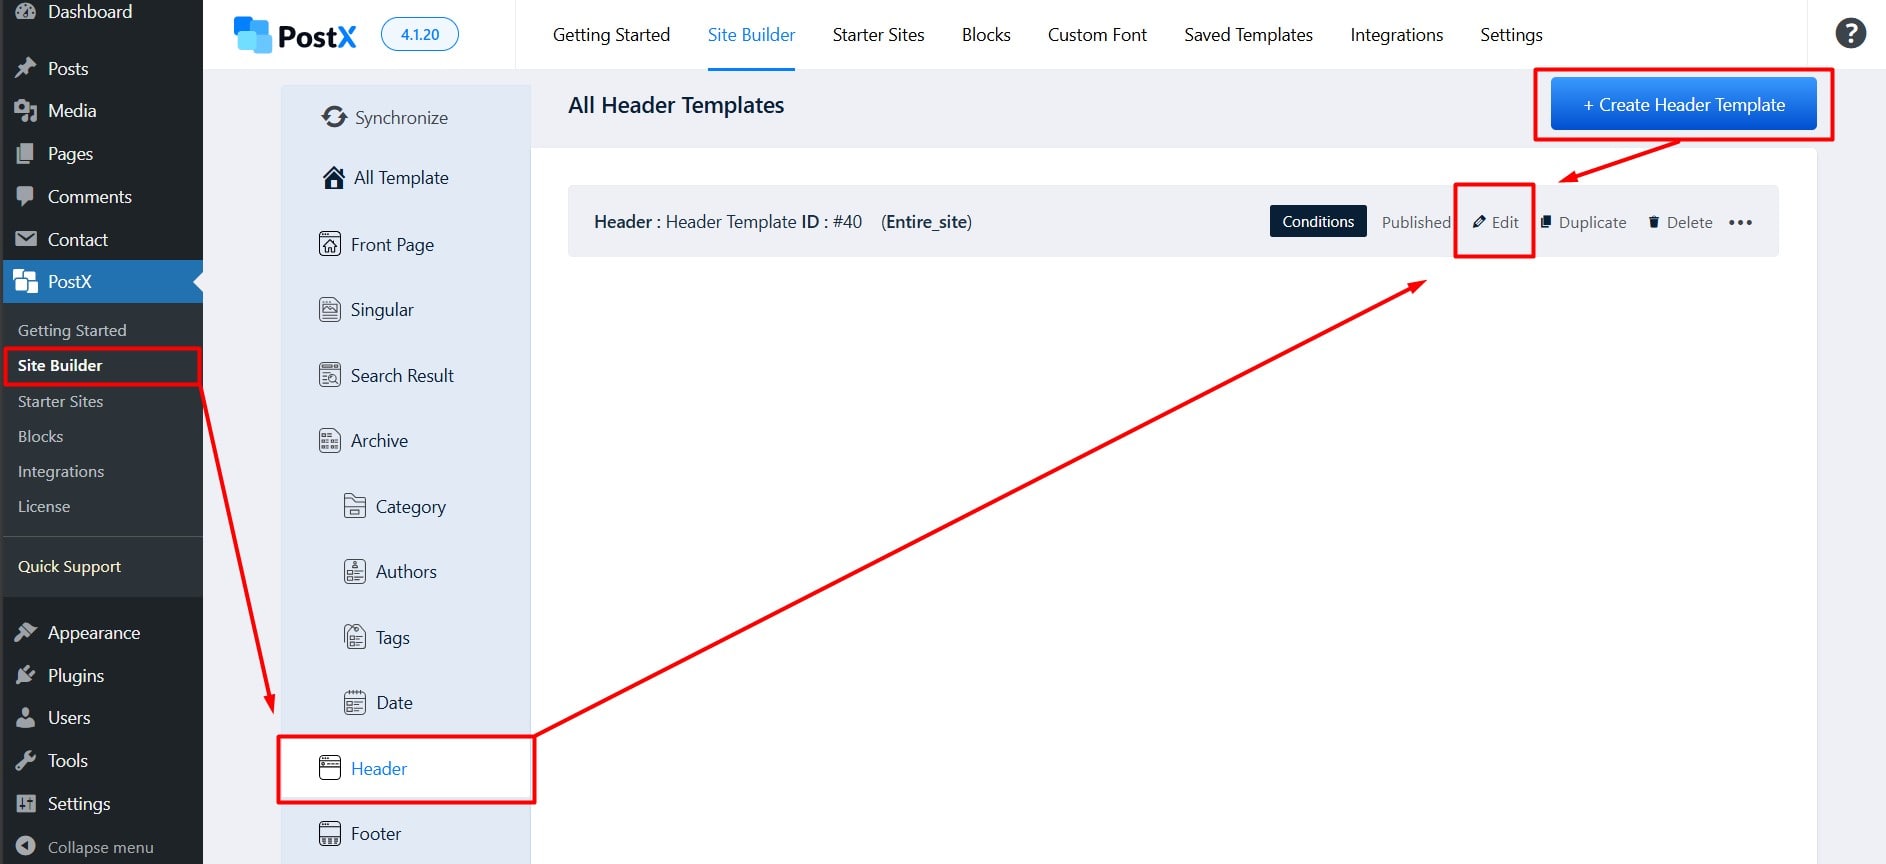Click the pencil Edit icon

[1479, 222]
